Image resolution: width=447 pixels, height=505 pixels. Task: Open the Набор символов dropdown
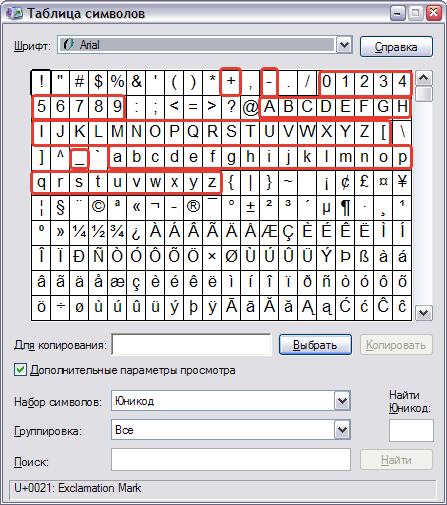tap(342, 401)
